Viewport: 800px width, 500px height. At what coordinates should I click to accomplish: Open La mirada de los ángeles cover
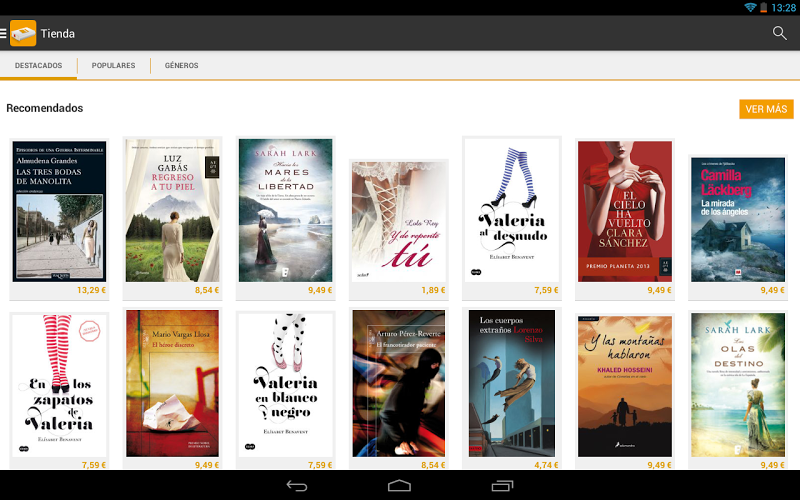[x=738, y=219]
